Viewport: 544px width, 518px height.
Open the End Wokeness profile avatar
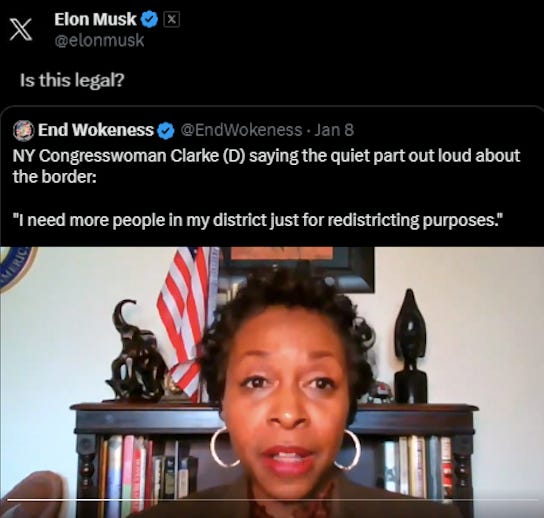[x=24, y=130]
